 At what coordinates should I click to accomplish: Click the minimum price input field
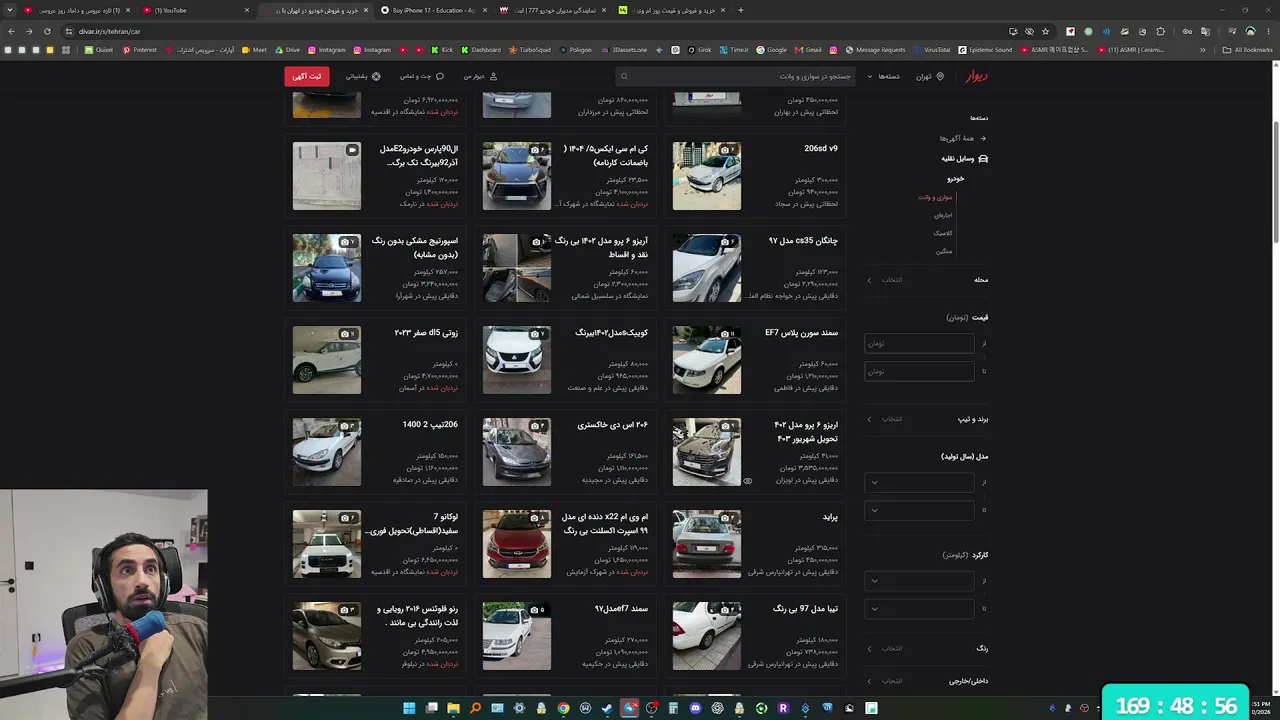pos(919,343)
